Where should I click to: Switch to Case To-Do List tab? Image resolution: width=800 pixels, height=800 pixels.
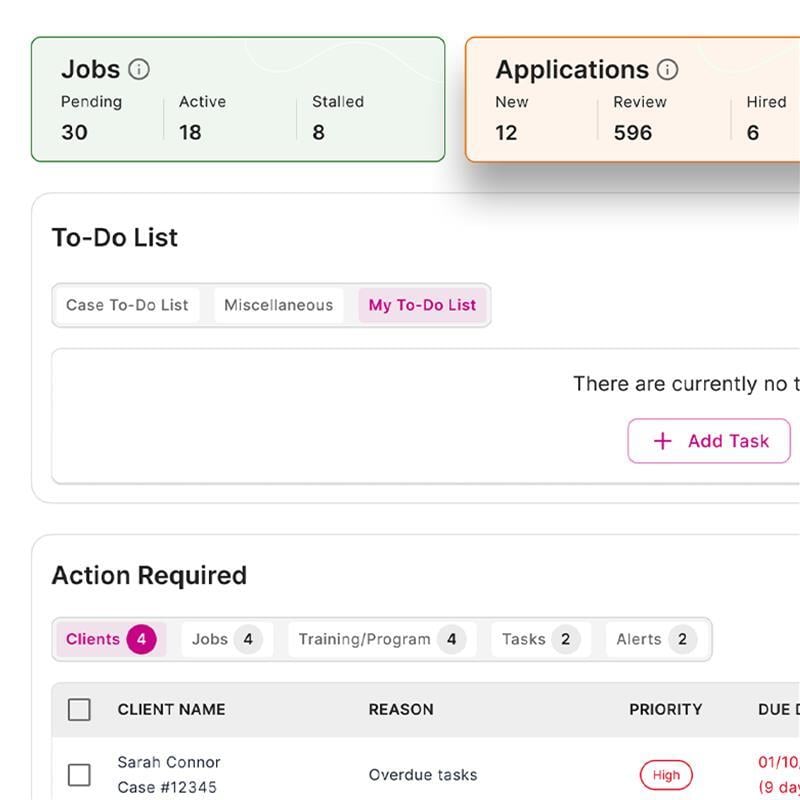coord(127,306)
